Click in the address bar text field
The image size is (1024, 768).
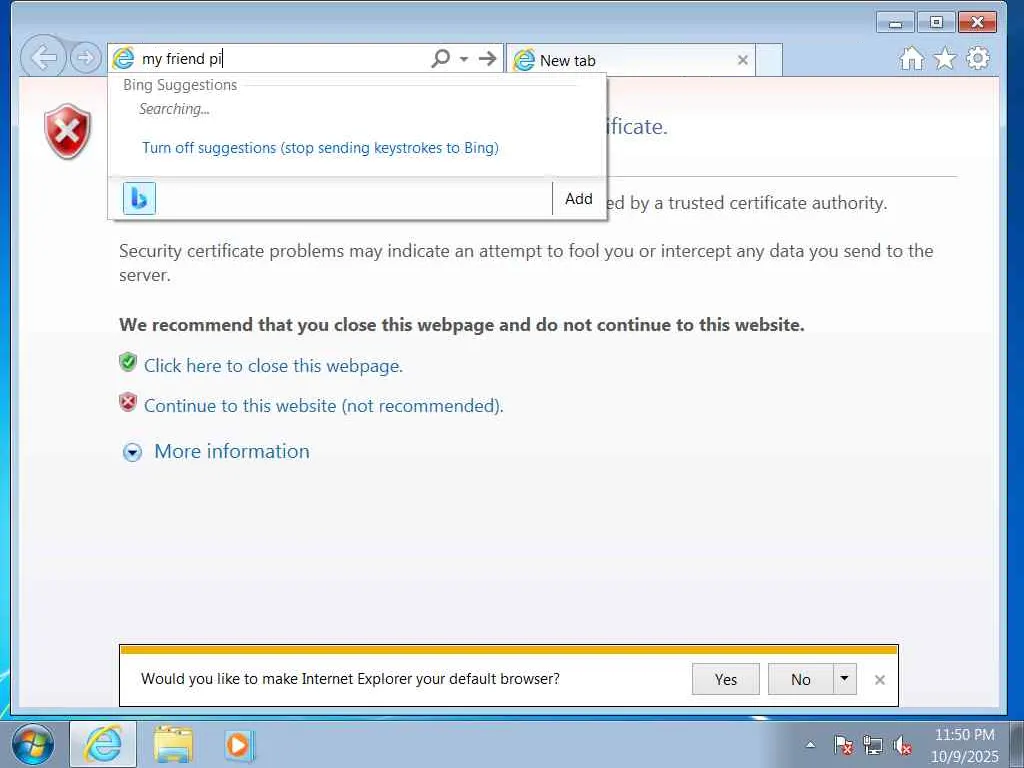283,59
